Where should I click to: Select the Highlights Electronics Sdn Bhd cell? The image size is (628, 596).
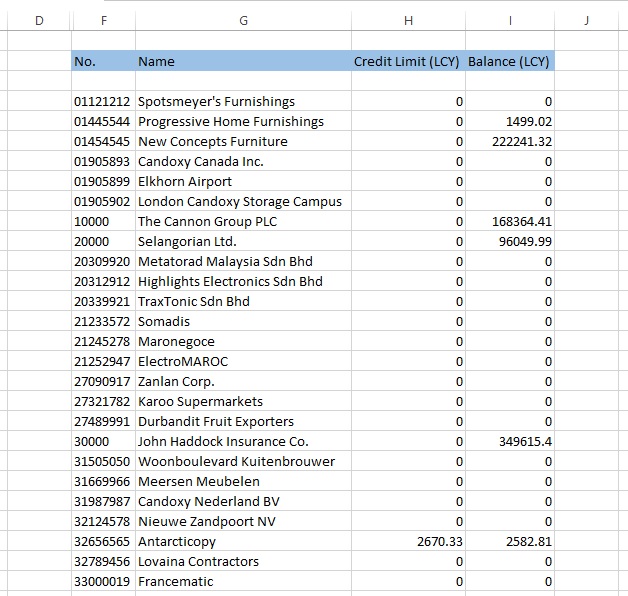pyautogui.click(x=244, y=282)
